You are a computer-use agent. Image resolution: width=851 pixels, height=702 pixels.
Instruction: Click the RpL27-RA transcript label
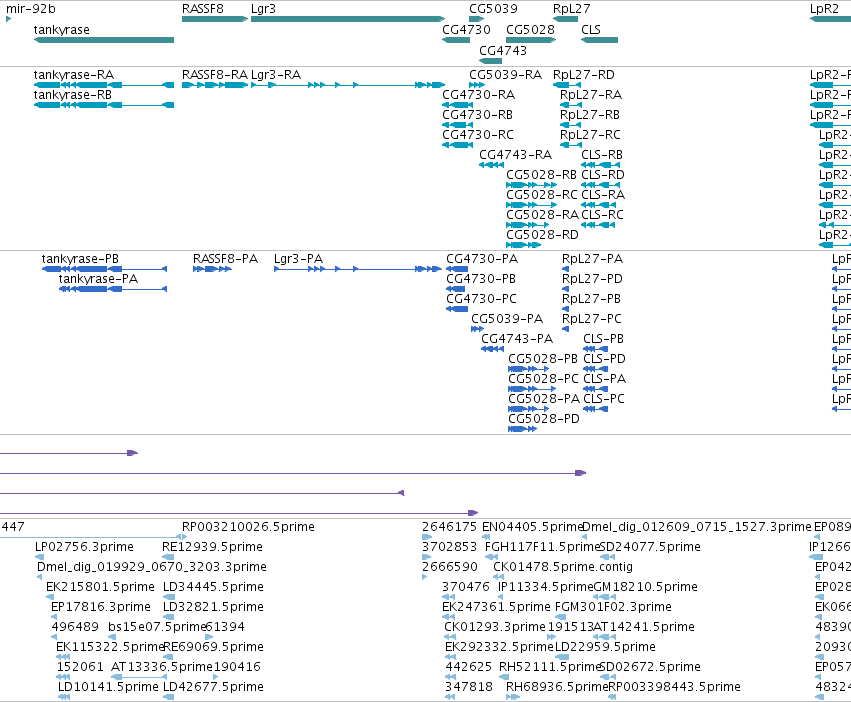591,95
